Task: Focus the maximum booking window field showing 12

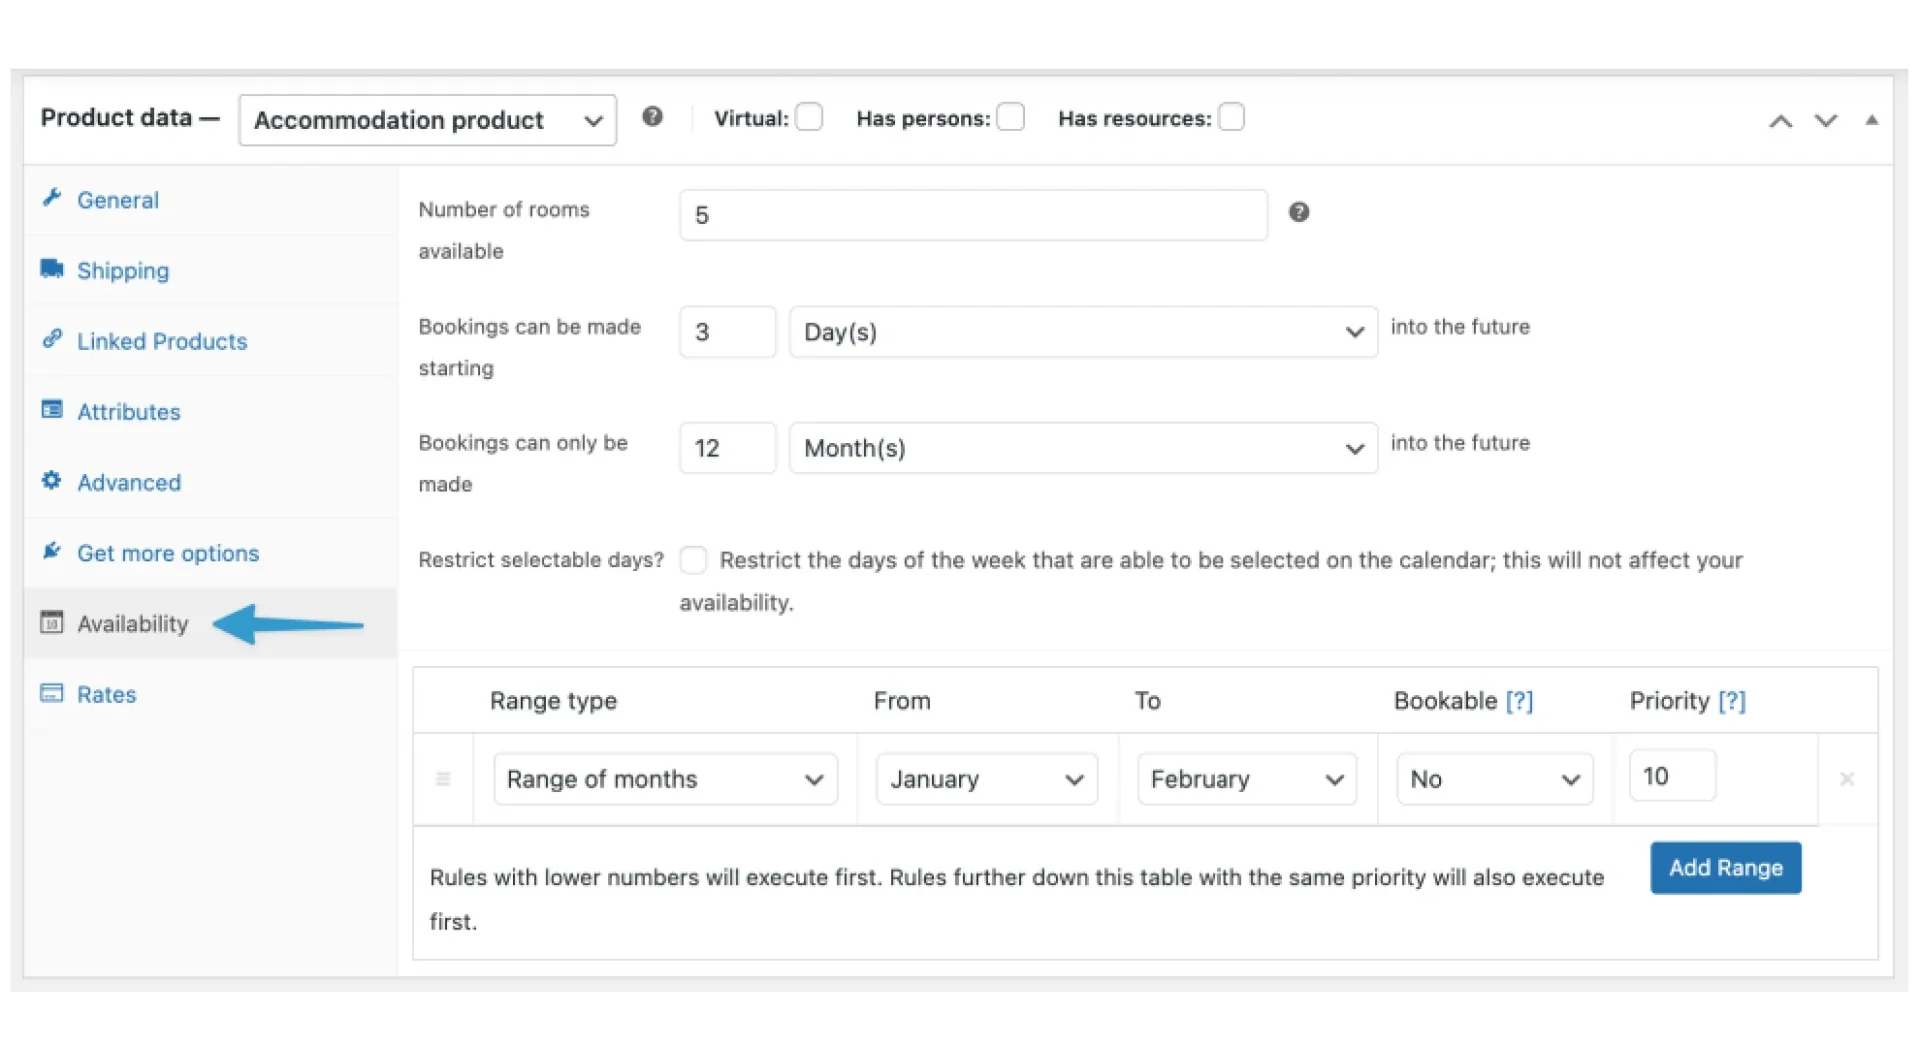Action: tap(728, 448)
